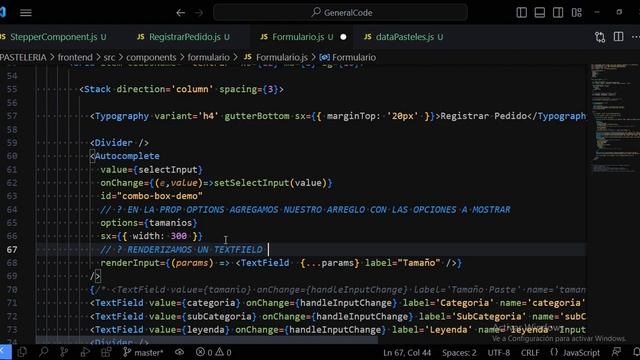Click id="combo-box-demo" on line 63

(151, 196)
